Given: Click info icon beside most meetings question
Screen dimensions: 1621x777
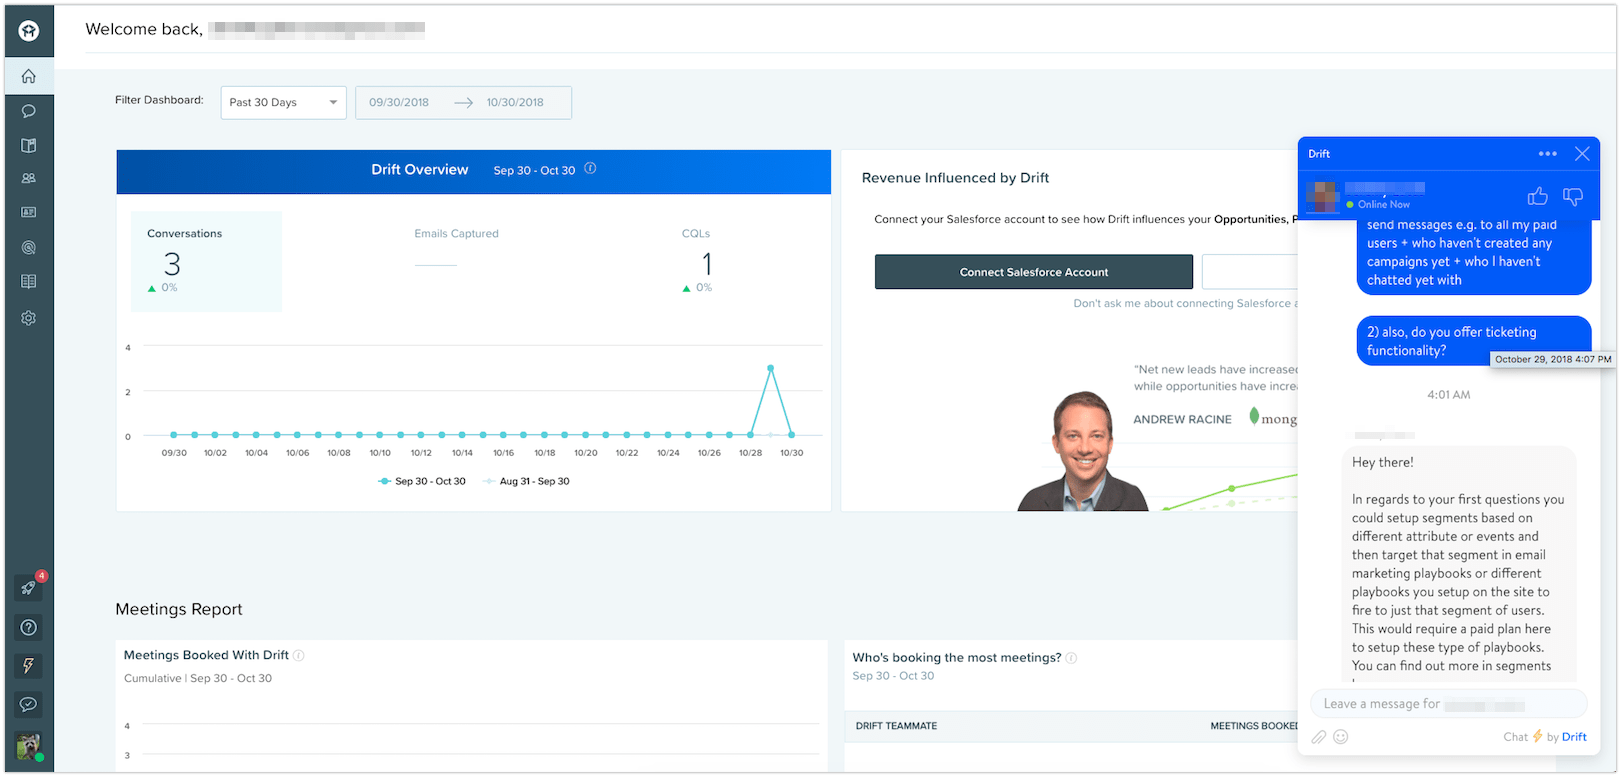Looking at the screenshot, I should tap(1071, 658).
